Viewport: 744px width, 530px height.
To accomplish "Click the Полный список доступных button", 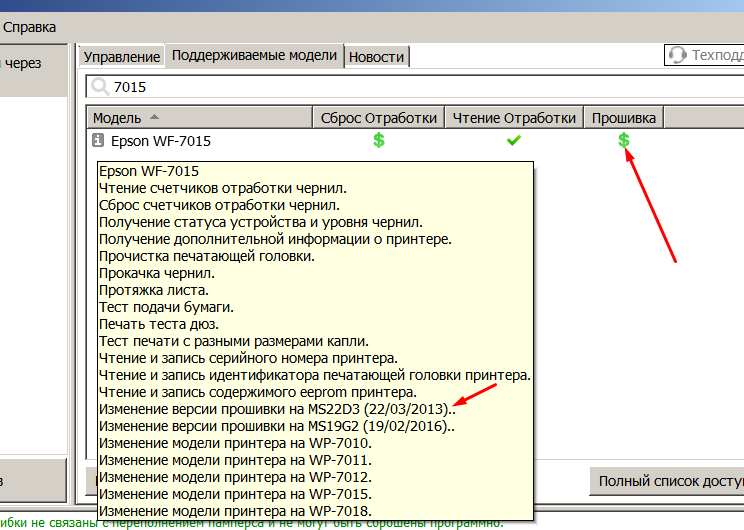I will [667, 481].
